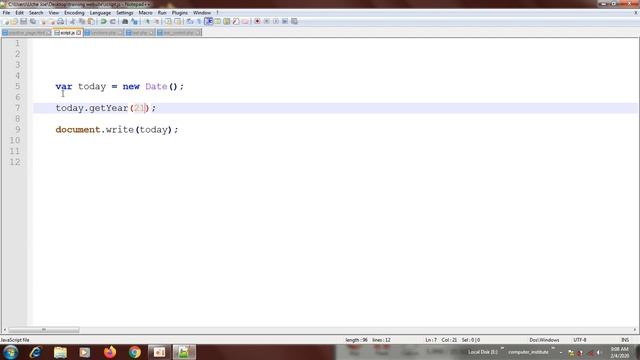Click the 'var today = new Date();' line
Screen dimensions: 640x360
tap(120, 87)
